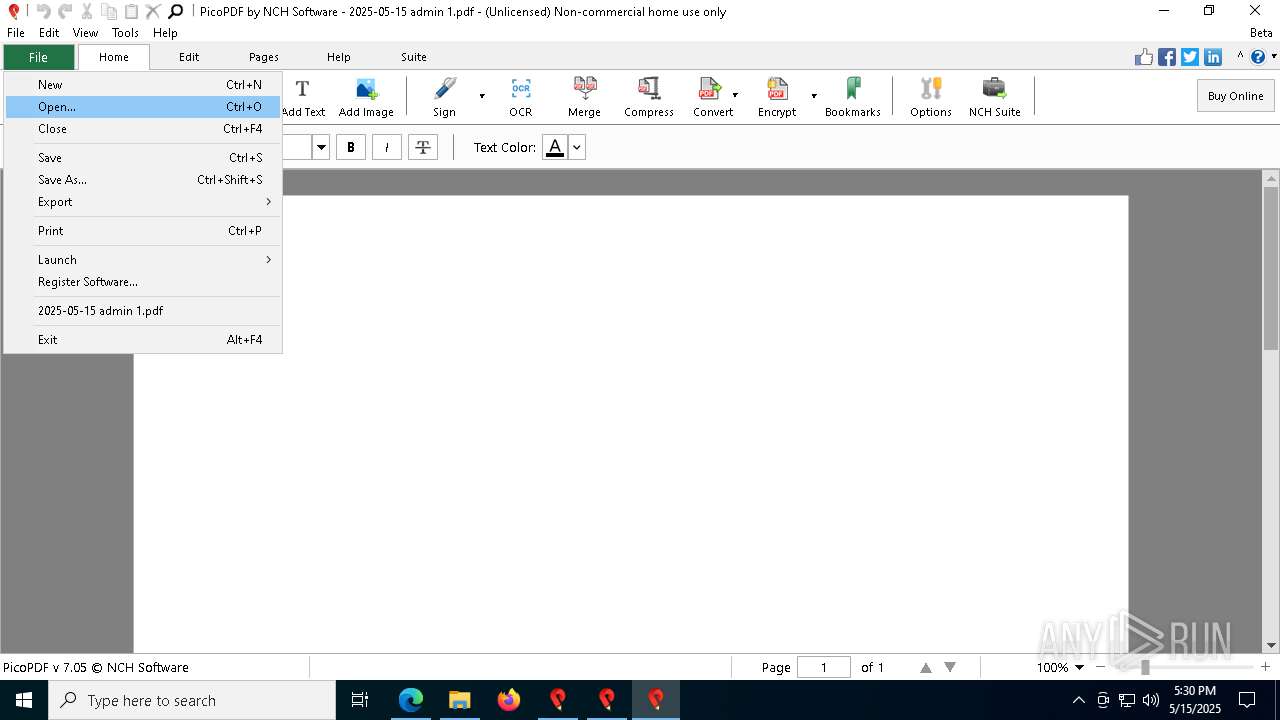1280x720 pixels.
Task: Click the green File ribbon button
Action: tap(38, 57)
